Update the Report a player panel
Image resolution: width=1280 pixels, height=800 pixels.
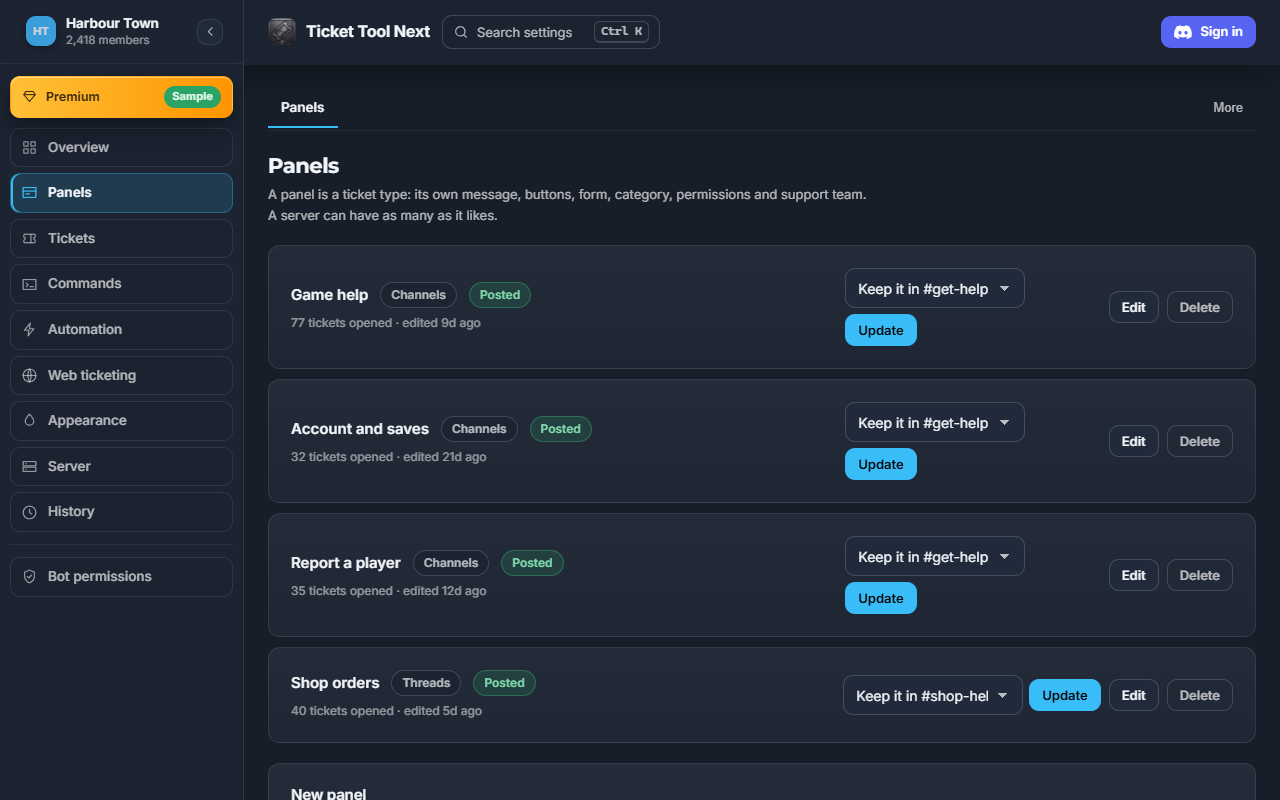[881, 598]
